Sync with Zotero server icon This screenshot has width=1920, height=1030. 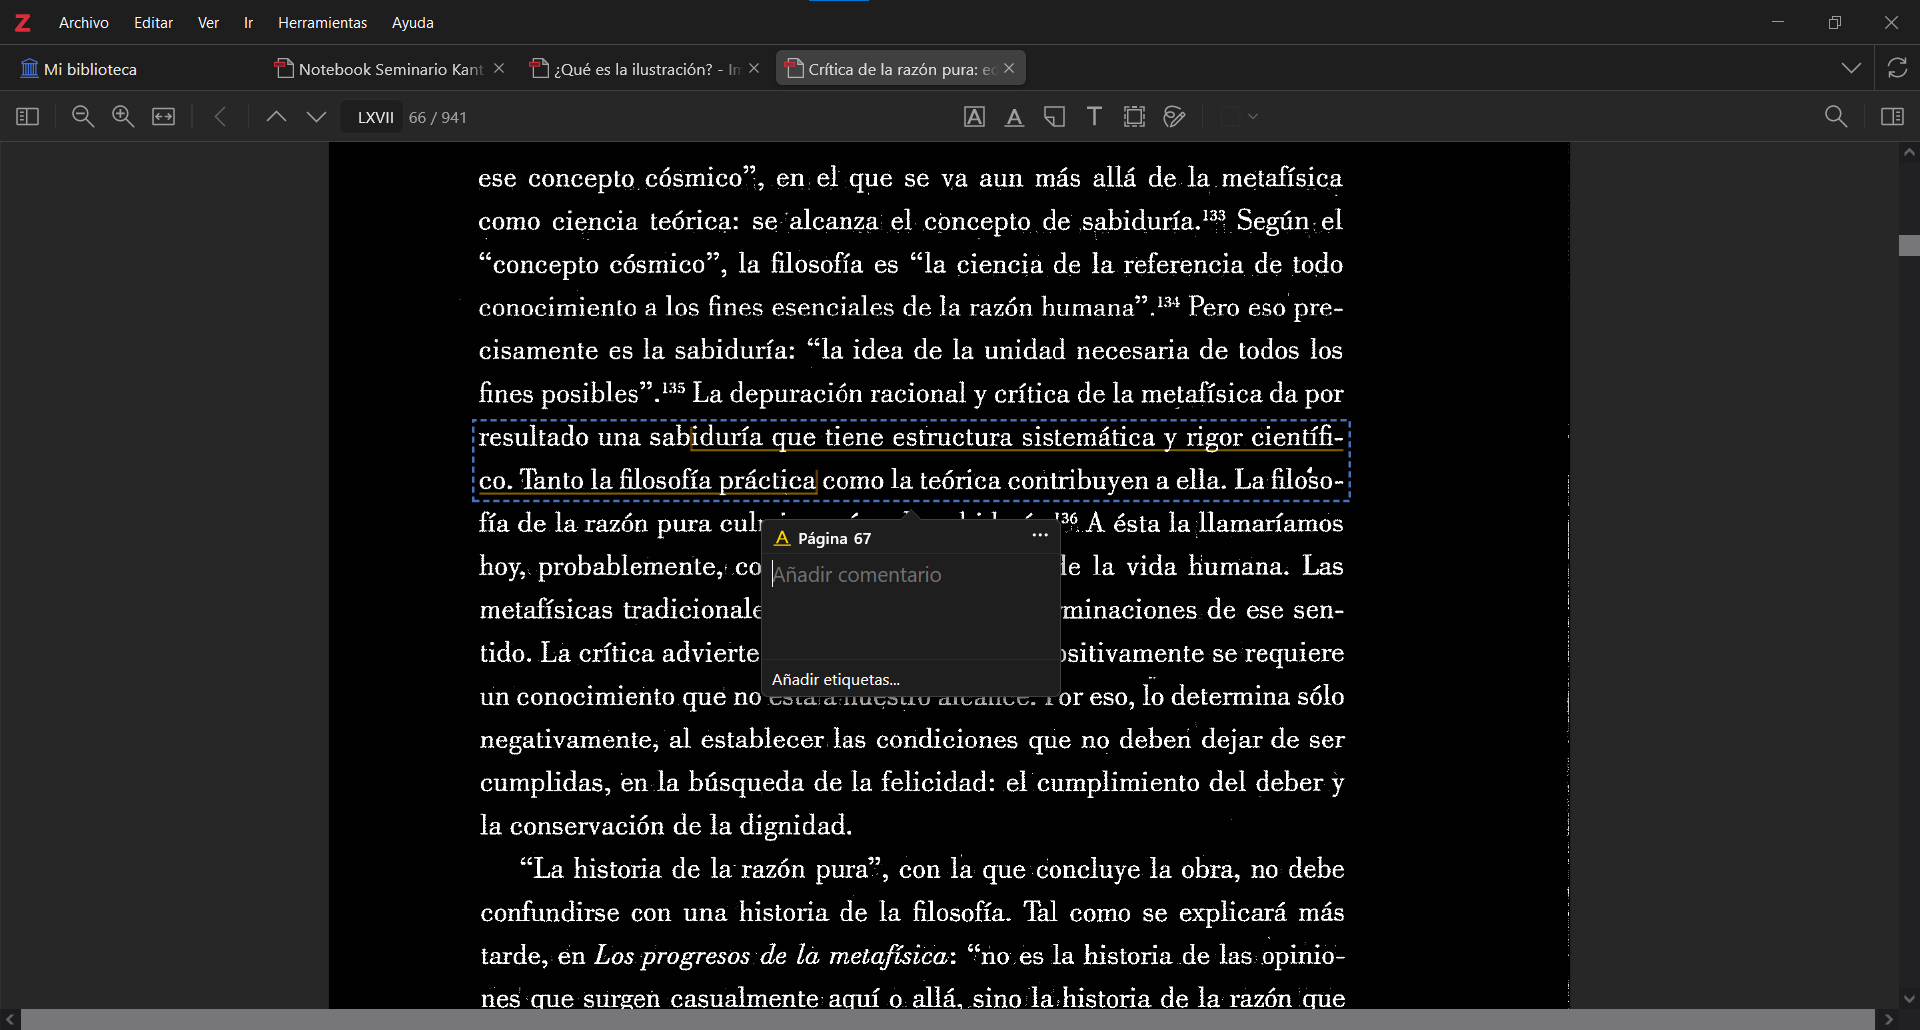(x=1897, y=68)
